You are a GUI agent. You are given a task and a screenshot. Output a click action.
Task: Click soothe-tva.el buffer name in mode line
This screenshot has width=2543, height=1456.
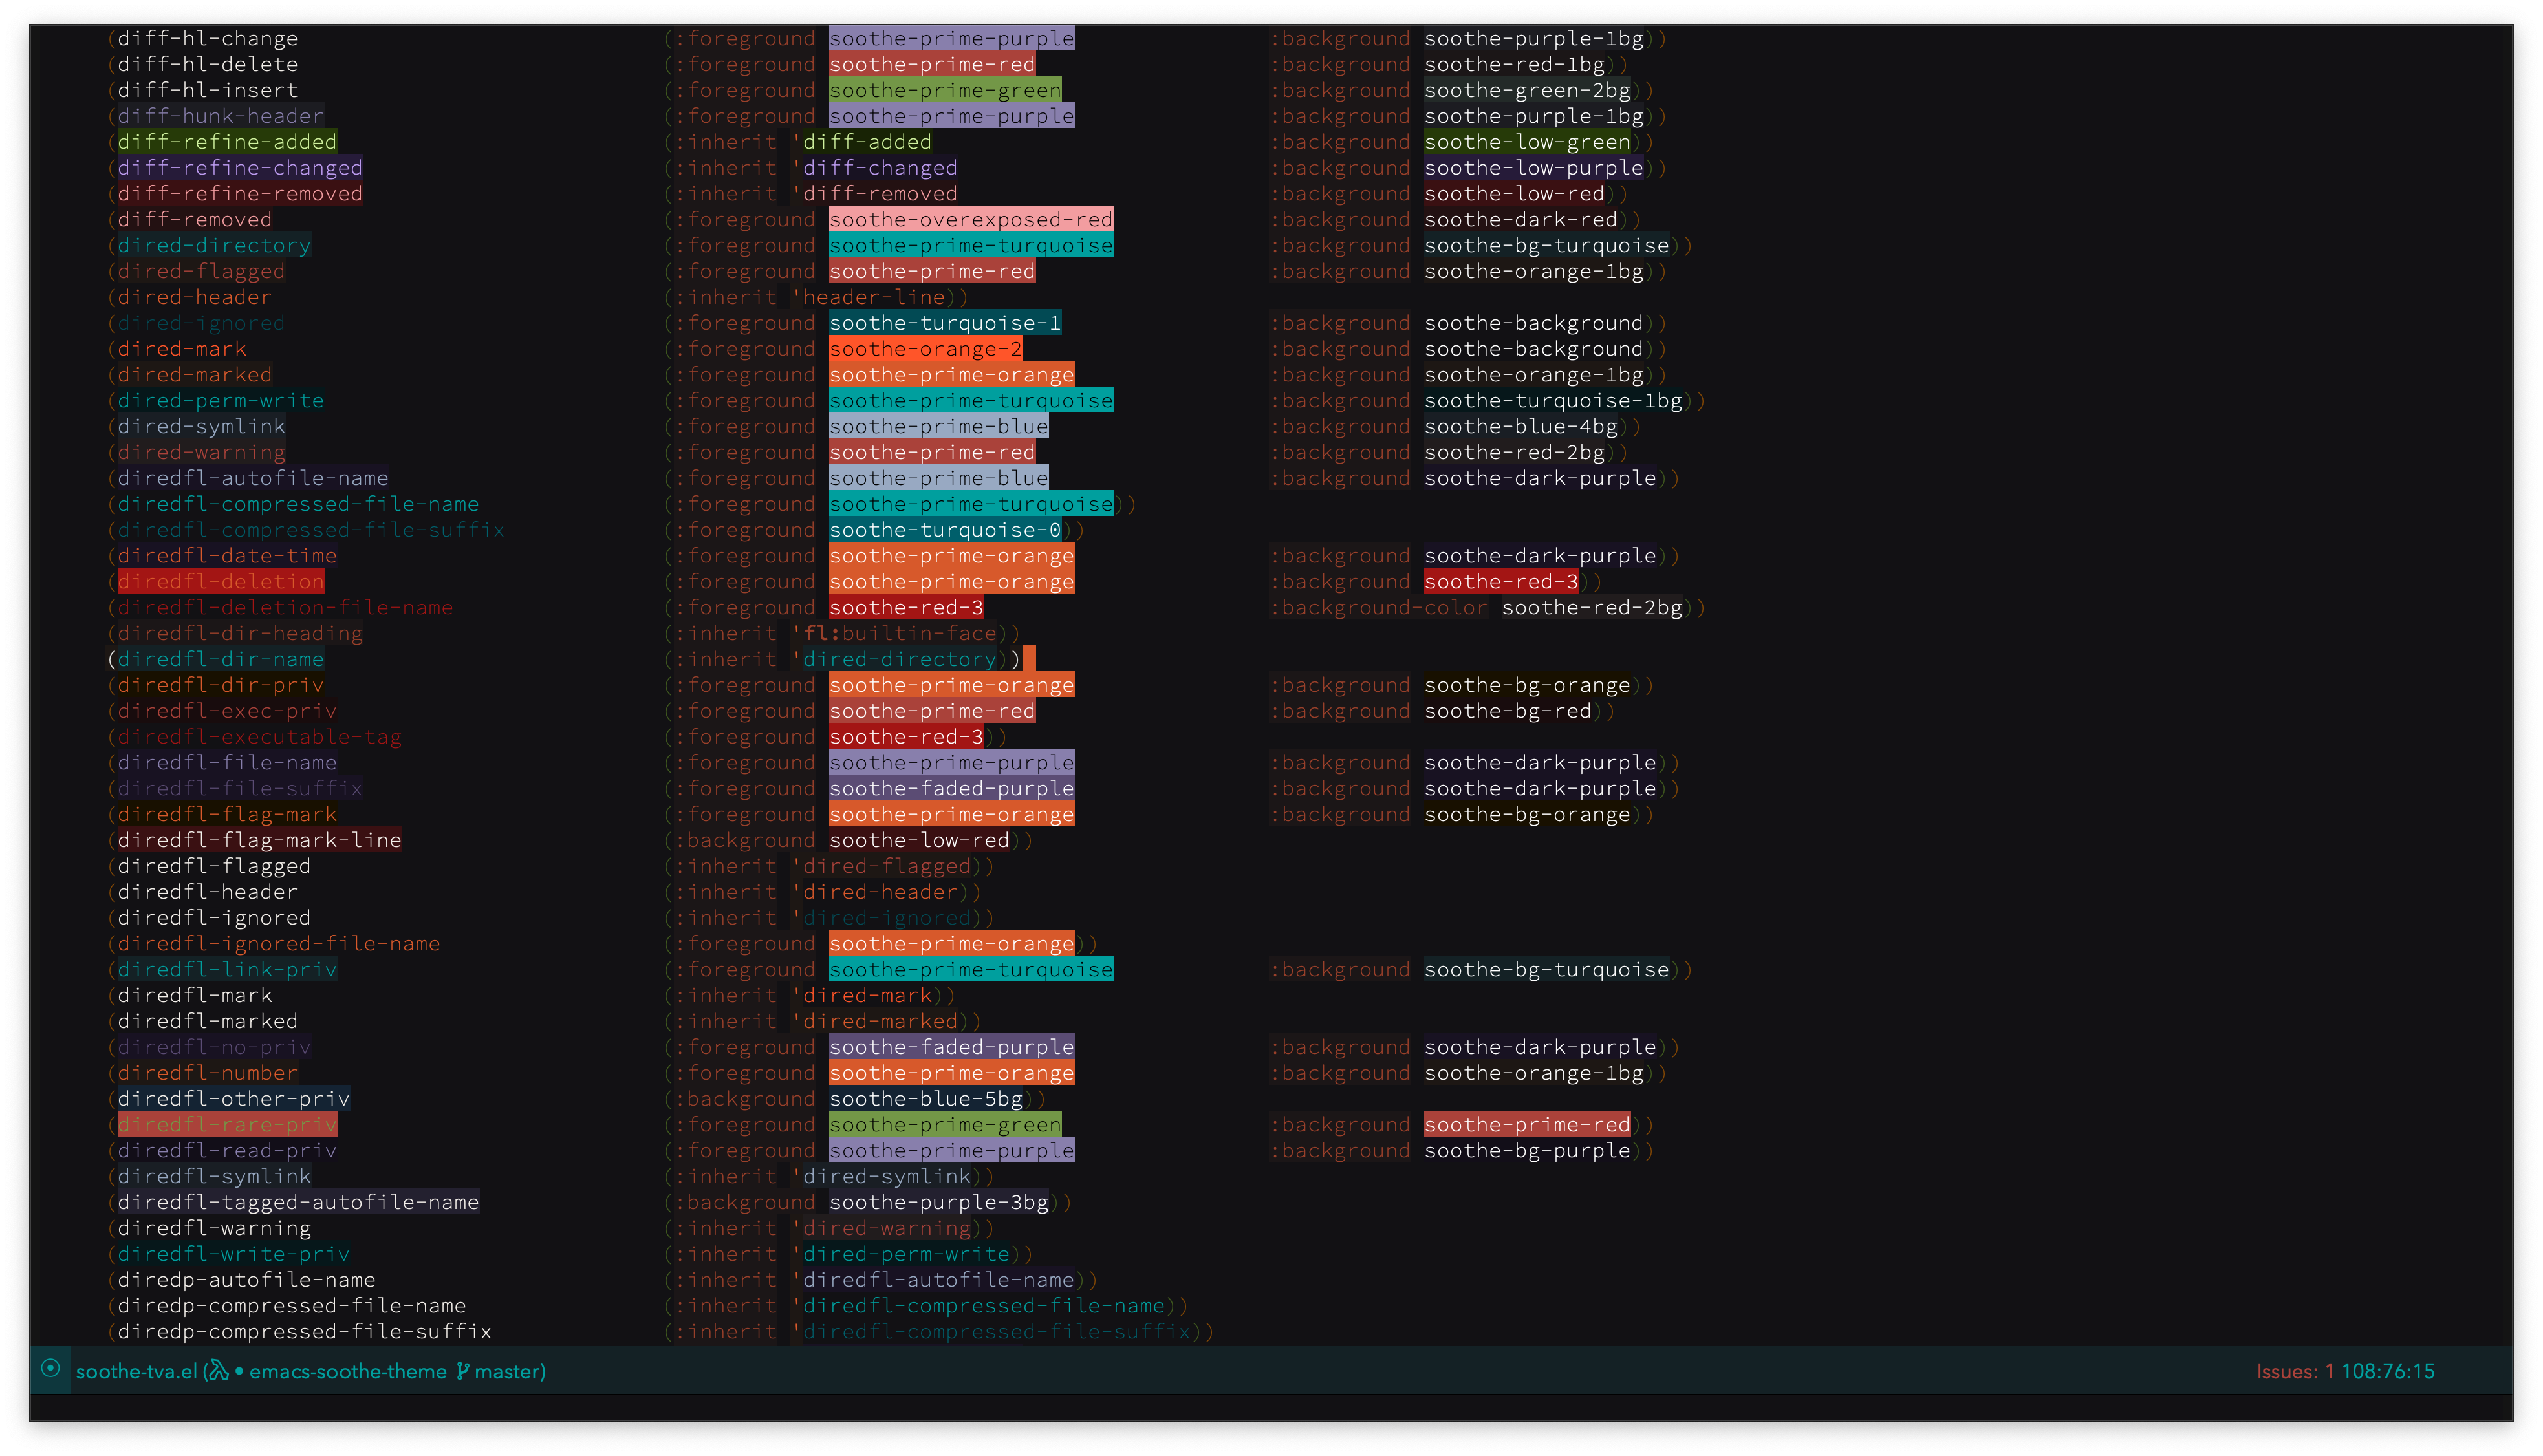[136, 1371]
